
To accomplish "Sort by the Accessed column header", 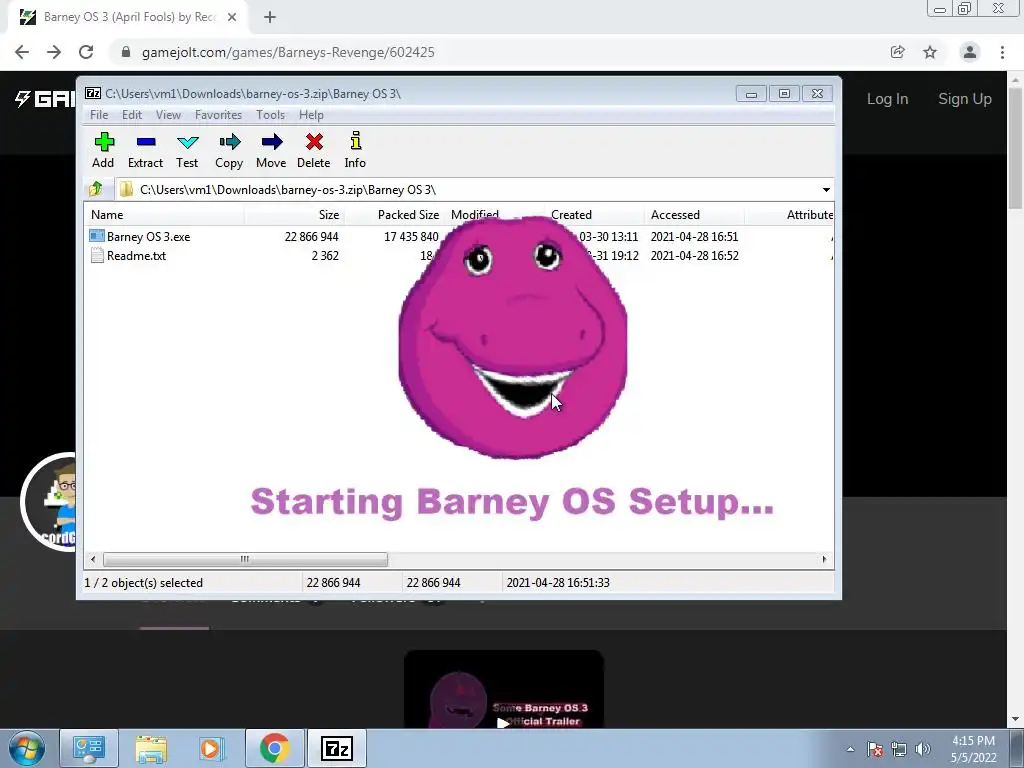I will click(x=694, y=215).
